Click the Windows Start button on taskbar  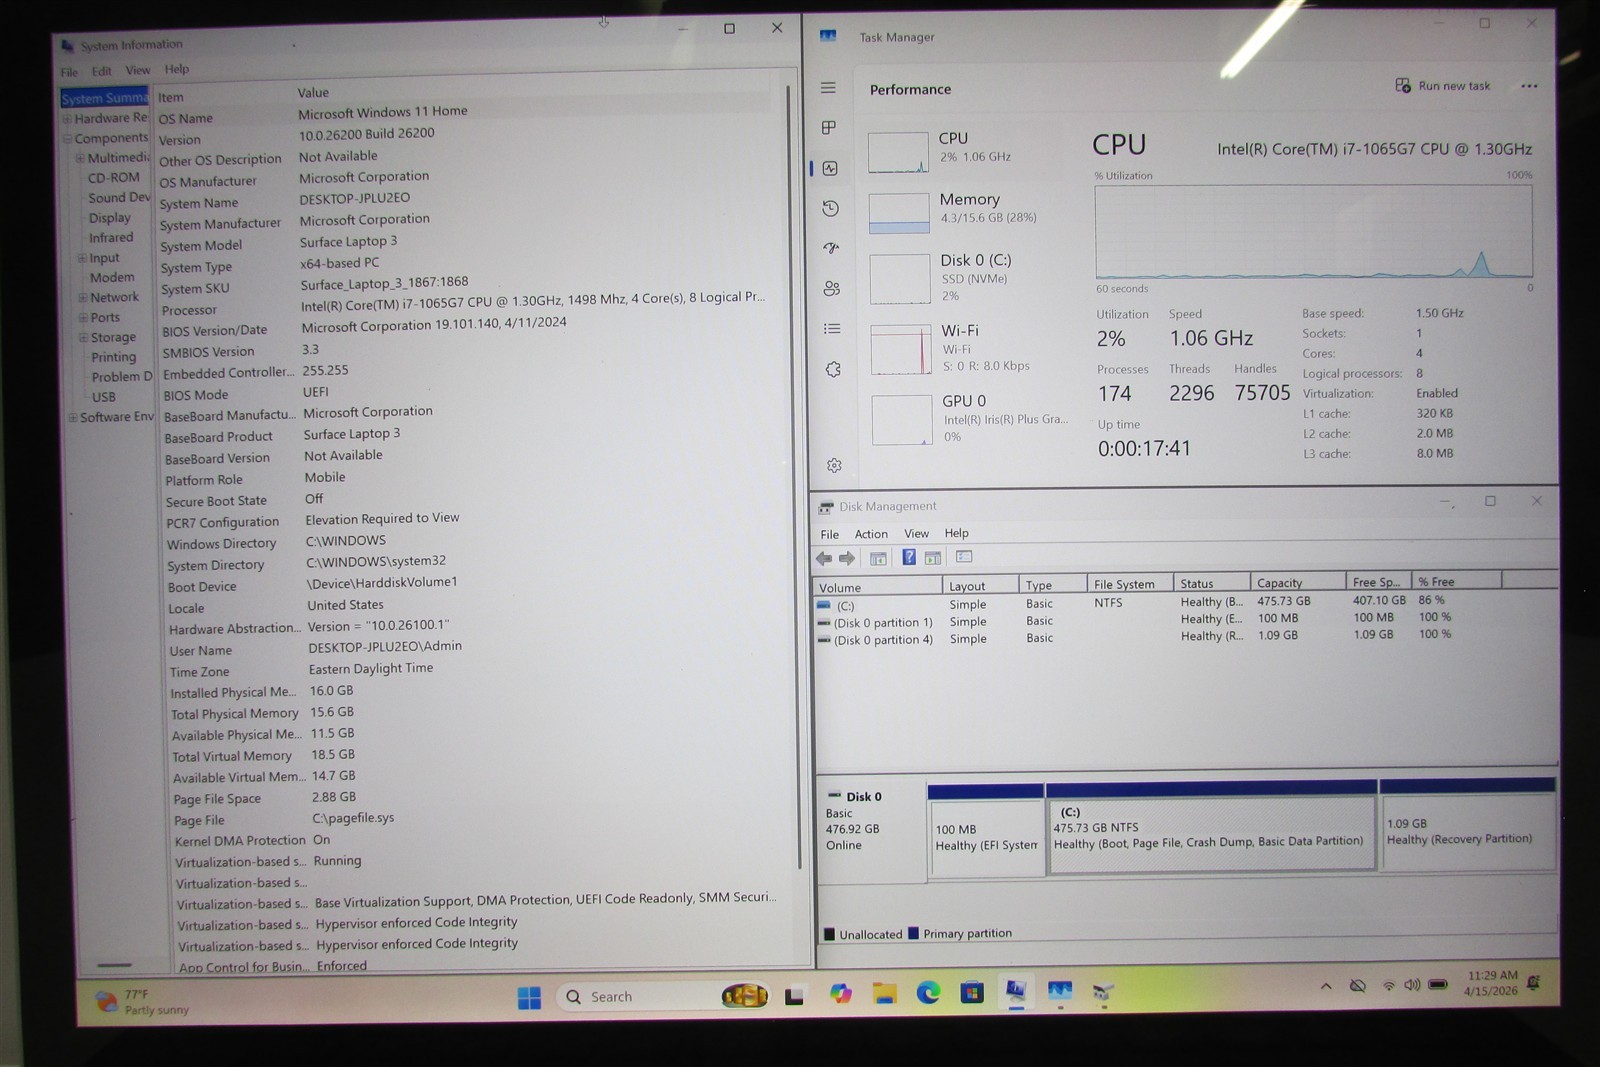coord(529,997)
